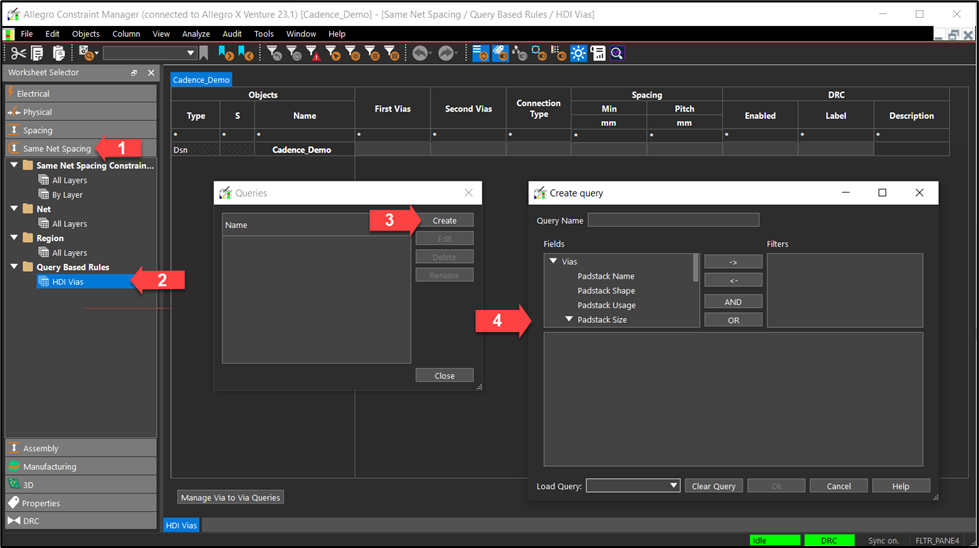Click the -> add filter button
The height and width of the screenshot is (548, 979).
(x=733, y=262)
